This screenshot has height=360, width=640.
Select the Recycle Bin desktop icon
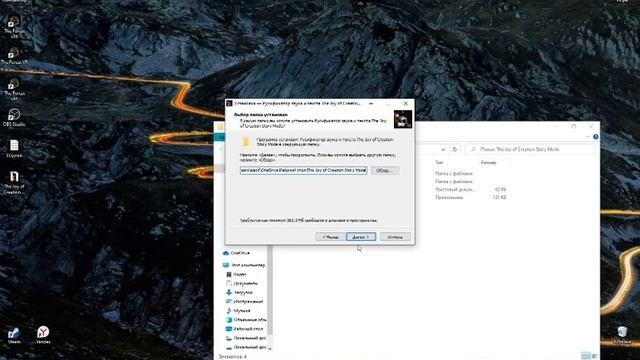(x=622, y=336)
